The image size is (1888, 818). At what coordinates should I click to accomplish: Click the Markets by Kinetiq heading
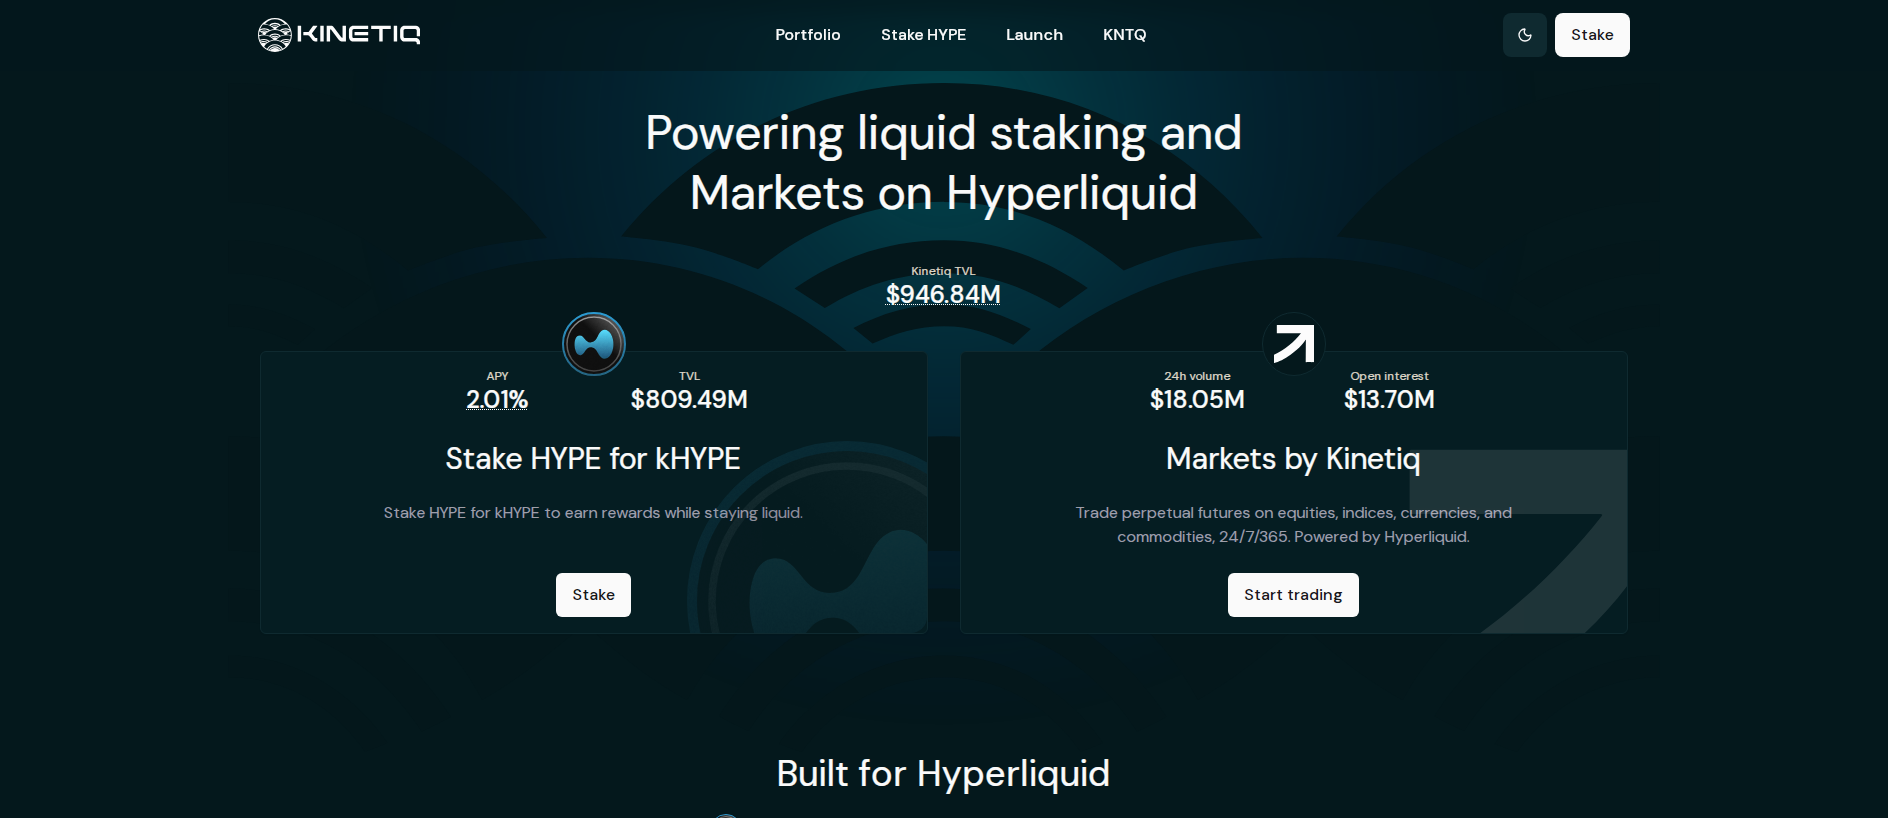coord(1293,459)
